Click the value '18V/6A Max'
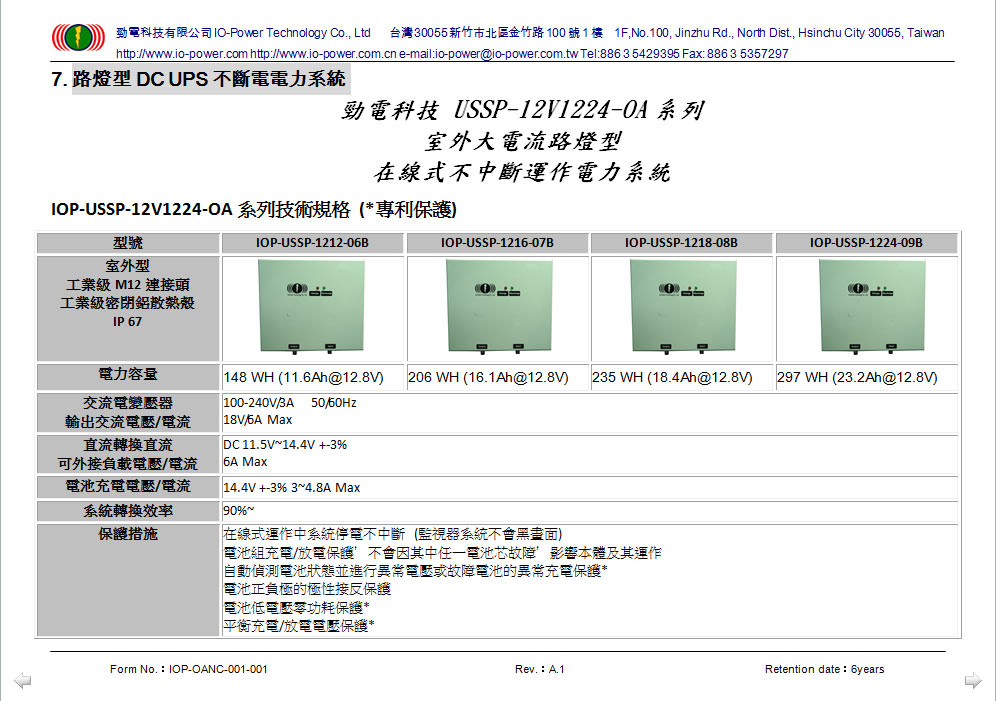The width and height of the screenshot is (996, 701). click(258, 420)
